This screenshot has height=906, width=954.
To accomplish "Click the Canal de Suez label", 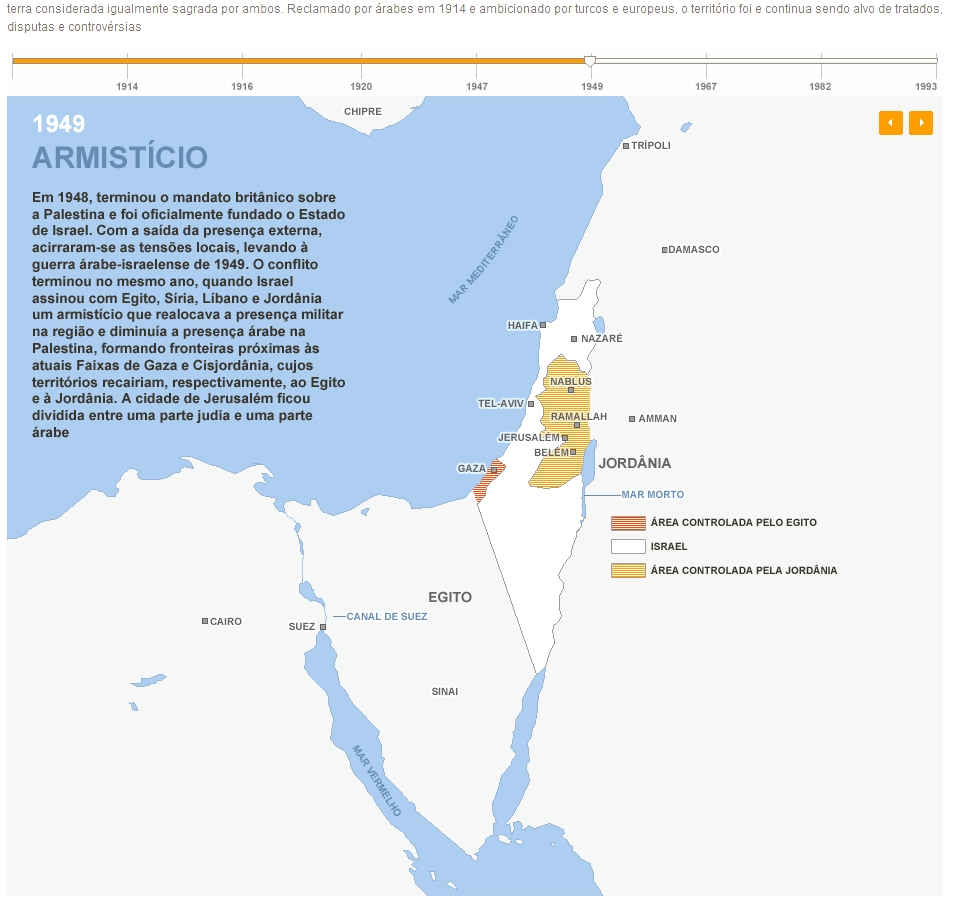I will 386,617.
